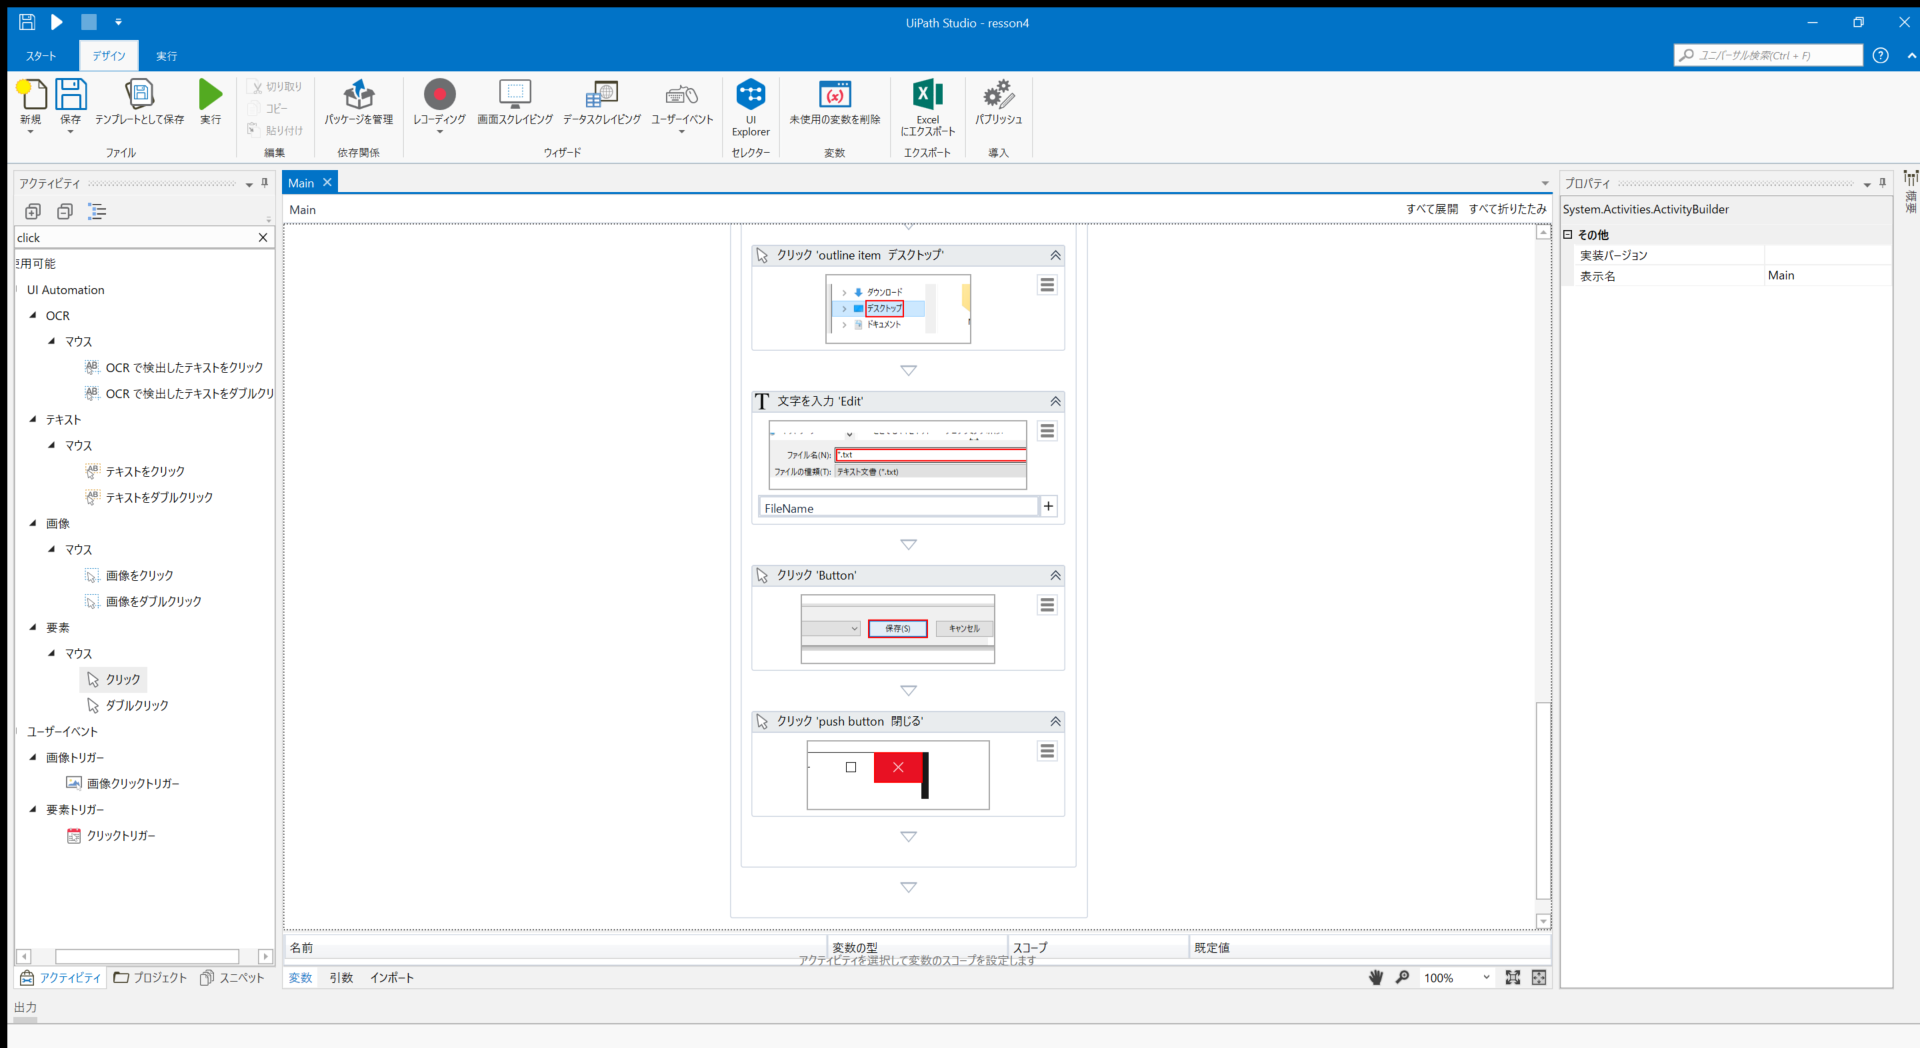The height and width of the screenshot is (1048, 1920).
Task: Run the workflow with 実行
Action: click(210, 105)
